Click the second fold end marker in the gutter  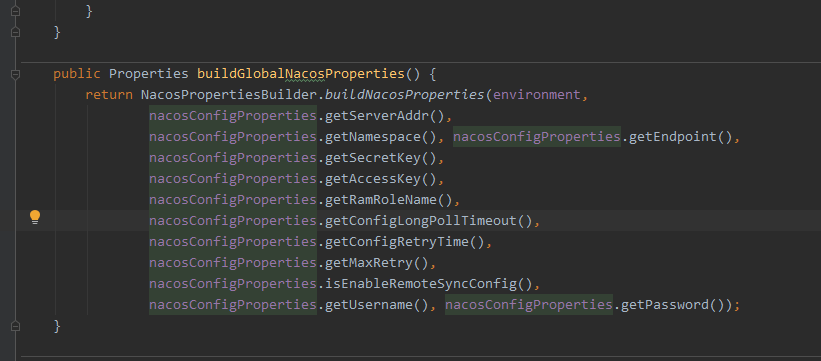pos(15,32)
